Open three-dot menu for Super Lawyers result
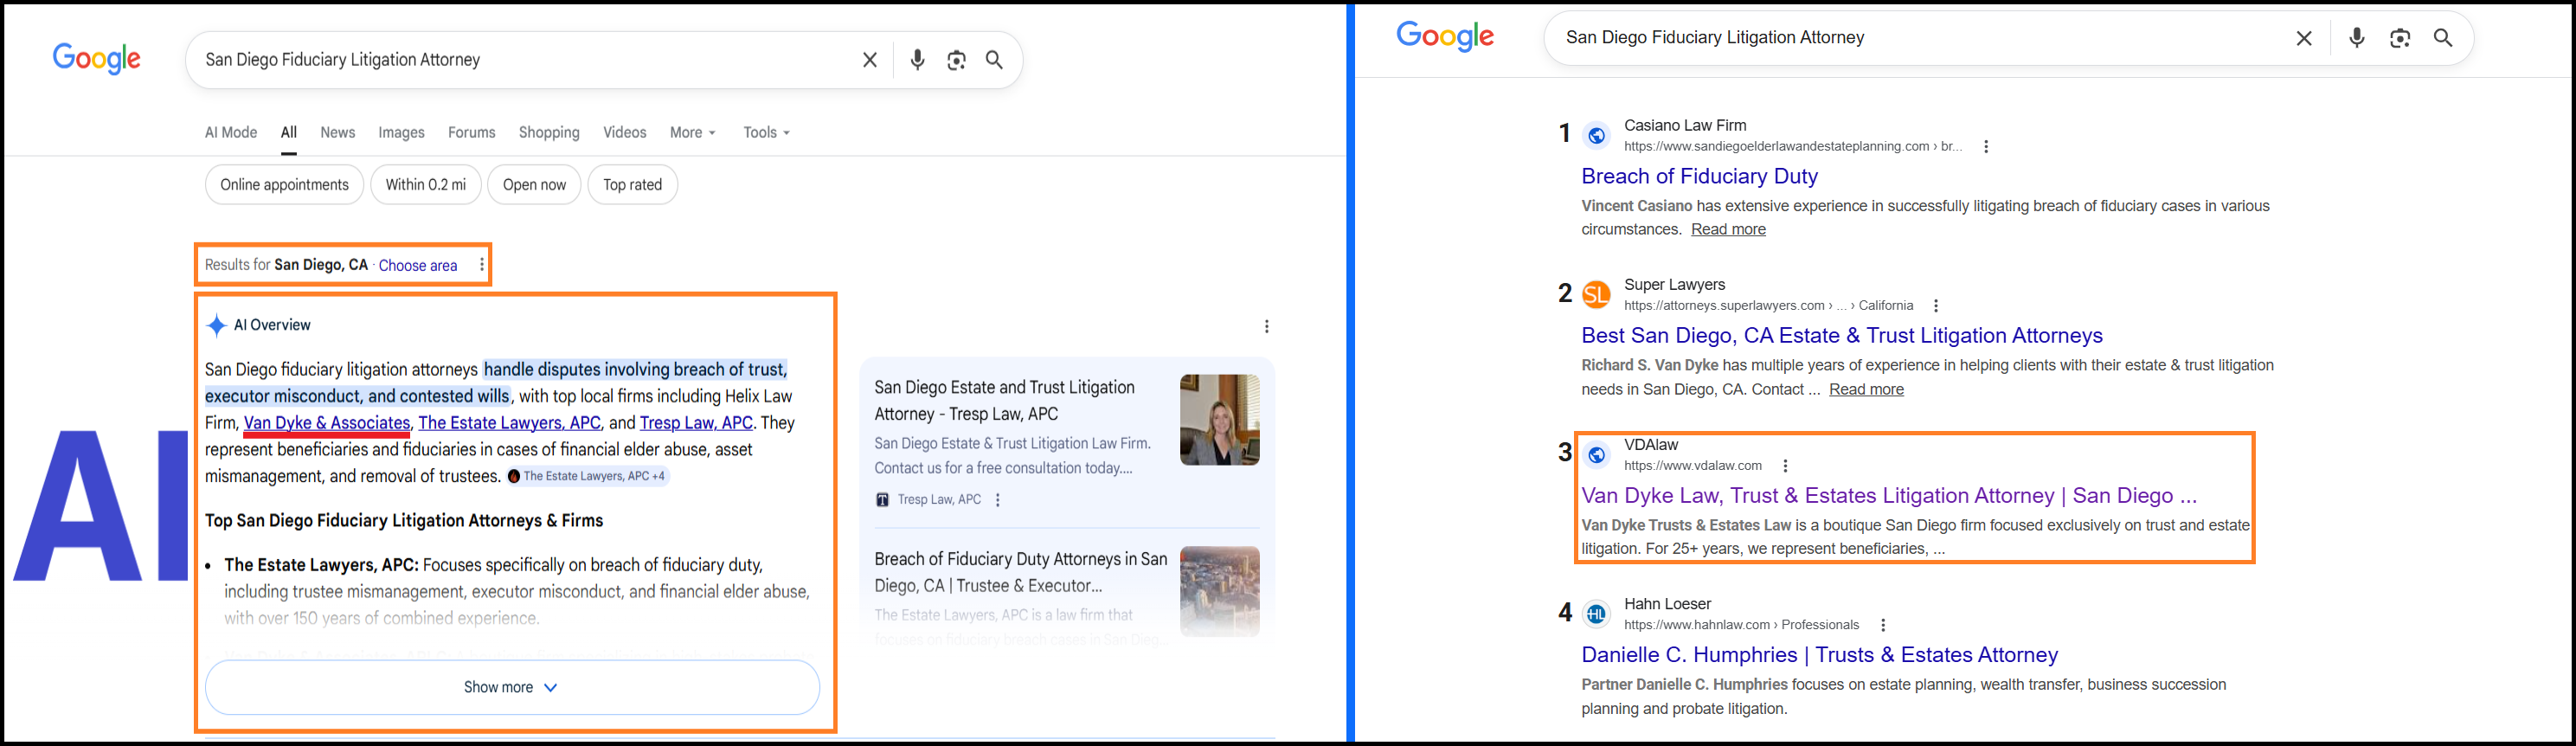 (1936, 306)
